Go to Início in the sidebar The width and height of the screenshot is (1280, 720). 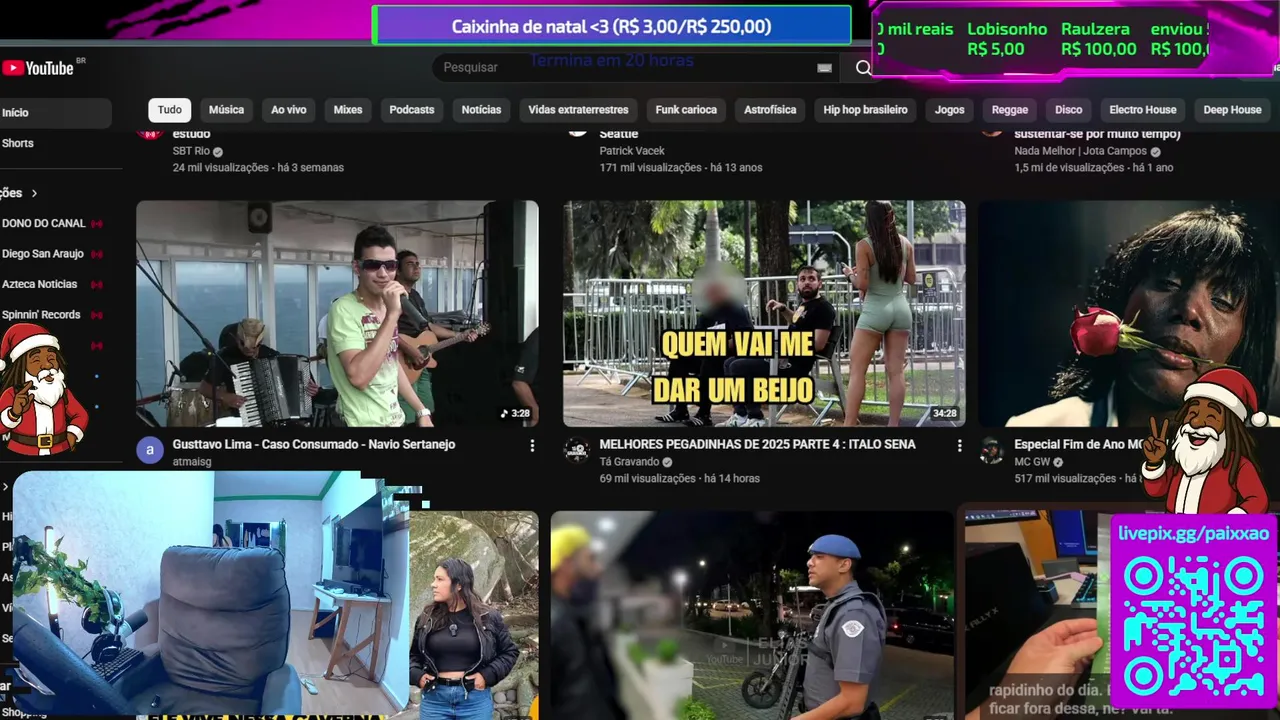[x=55, y=113]
